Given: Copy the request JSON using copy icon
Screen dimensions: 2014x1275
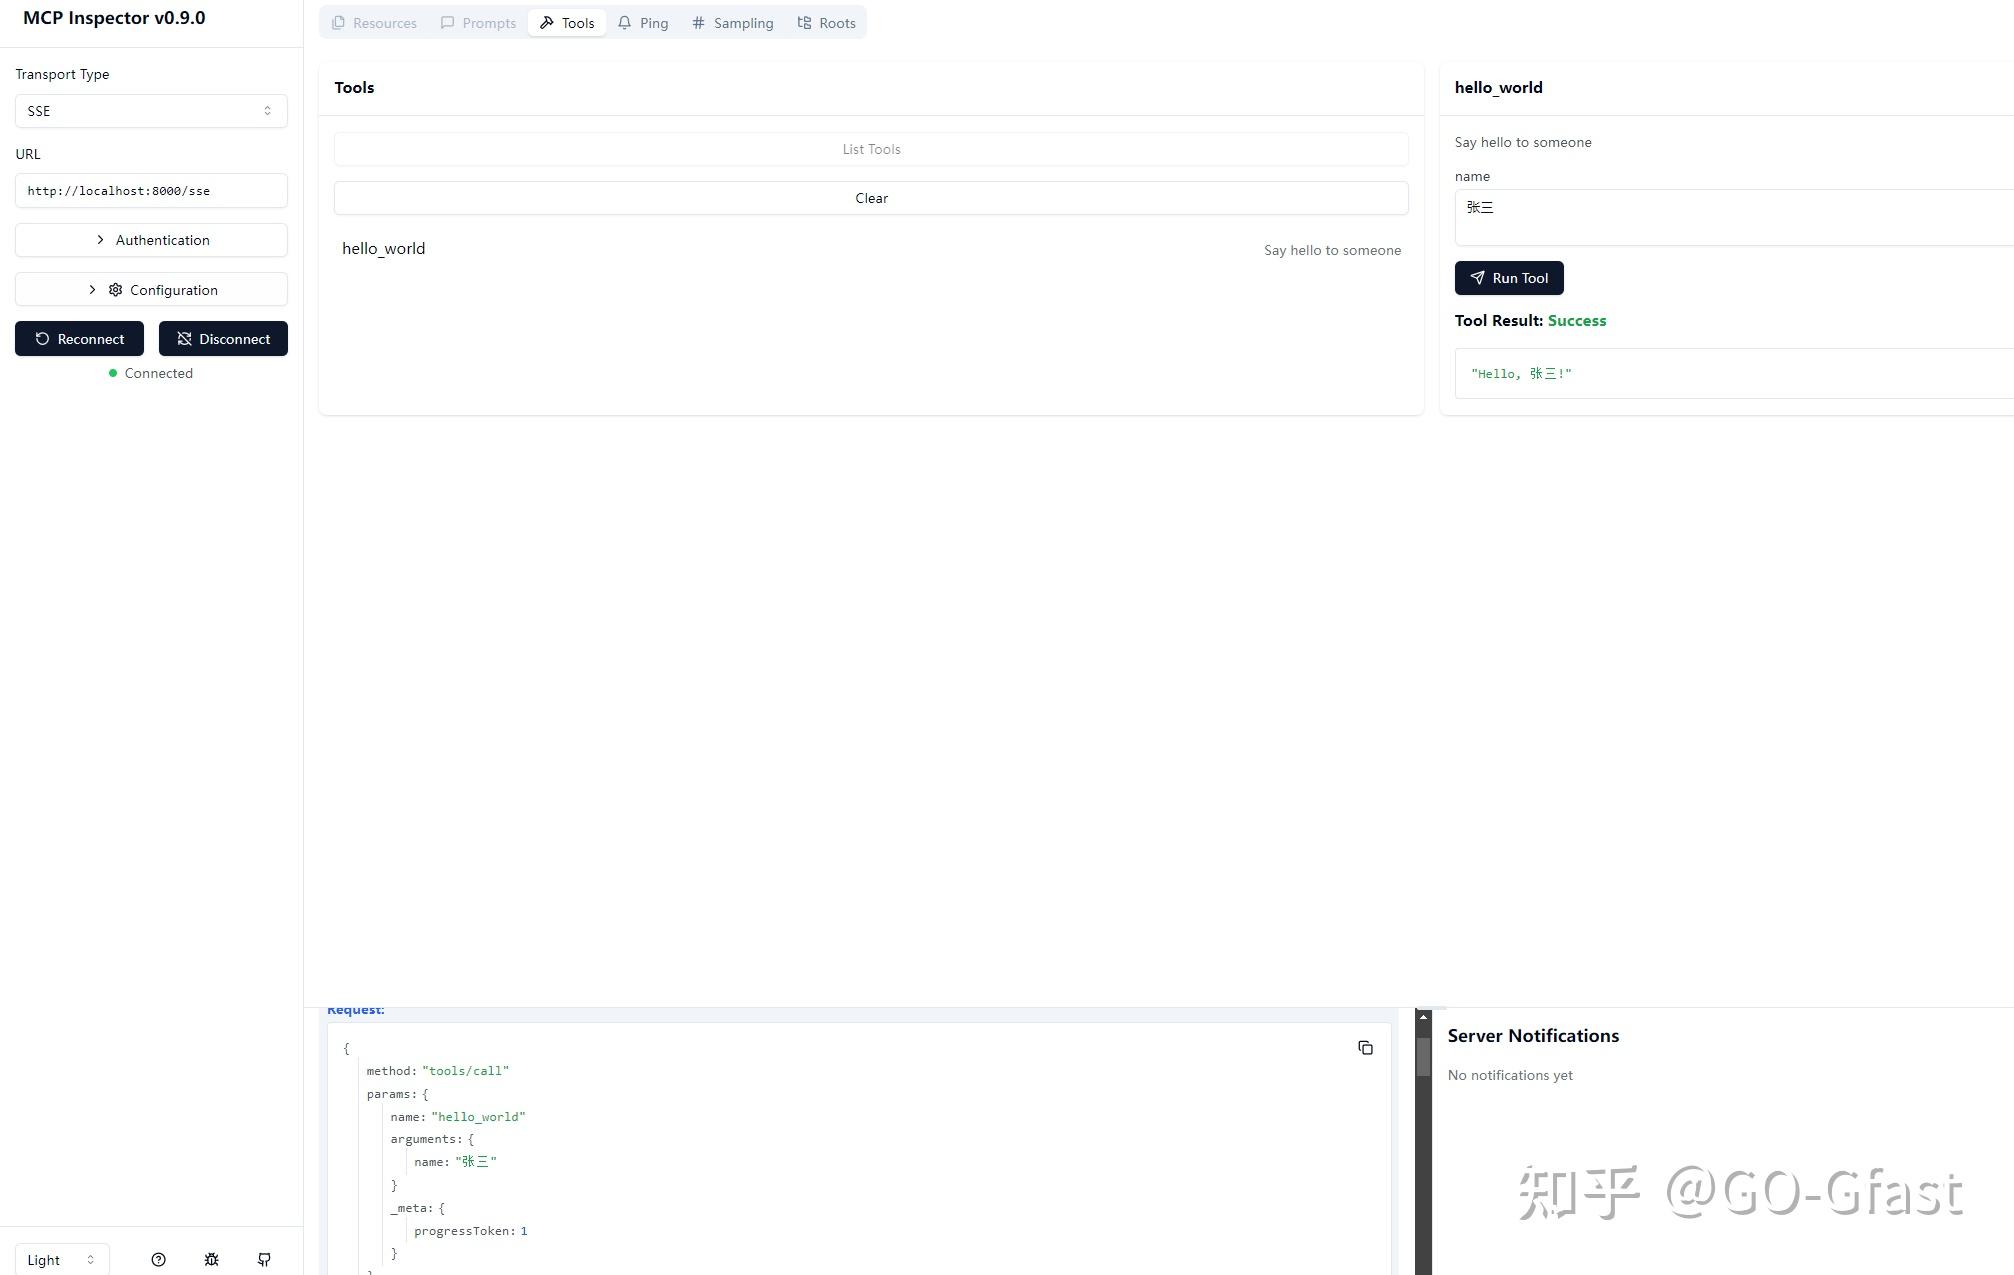Looking at the screenshot, I should click(1365, 1047).
